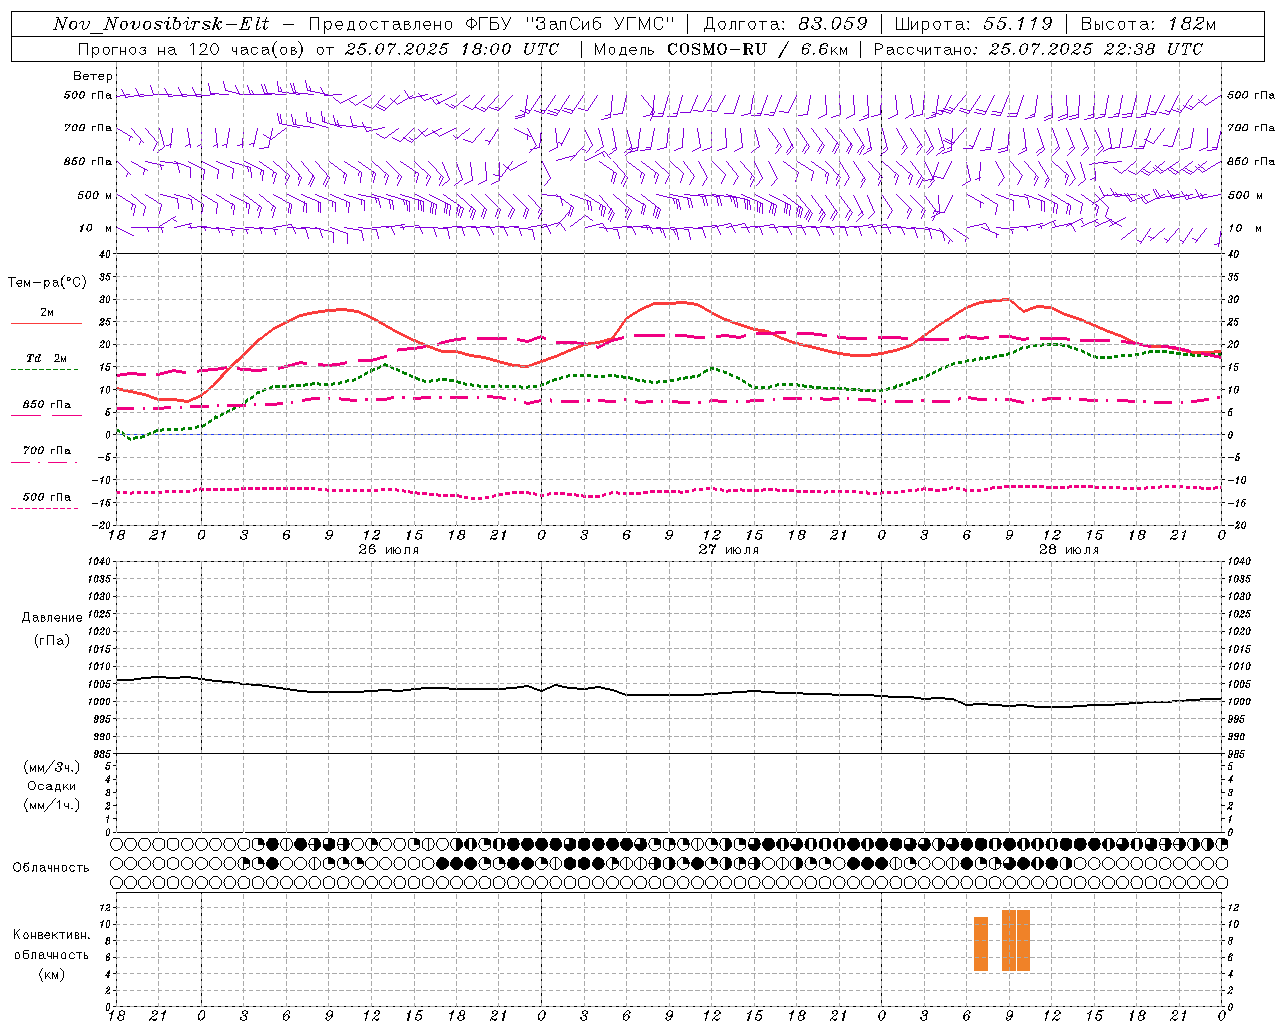Click the 985 value on the right pressure axis
This screenshot has width=1280, height=1024.
pos(1236,754)
